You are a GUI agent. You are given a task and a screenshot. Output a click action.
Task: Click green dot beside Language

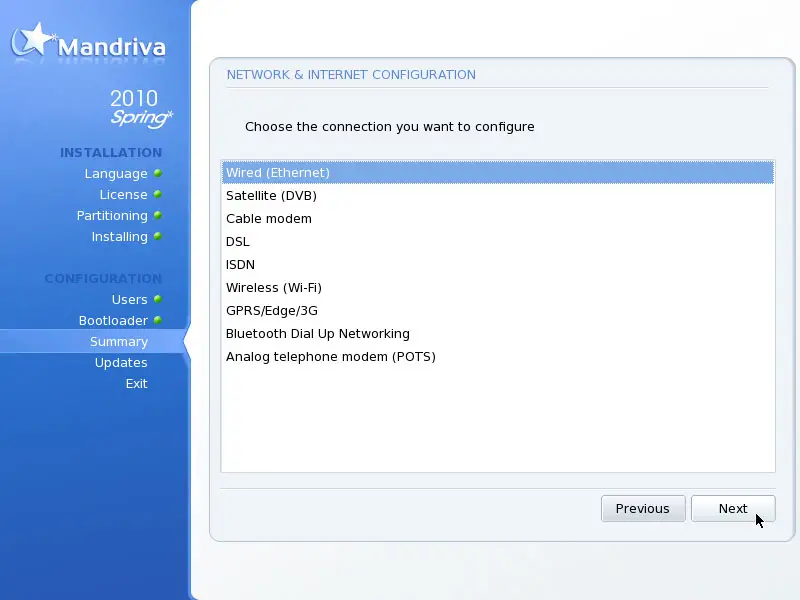(158, 173)
